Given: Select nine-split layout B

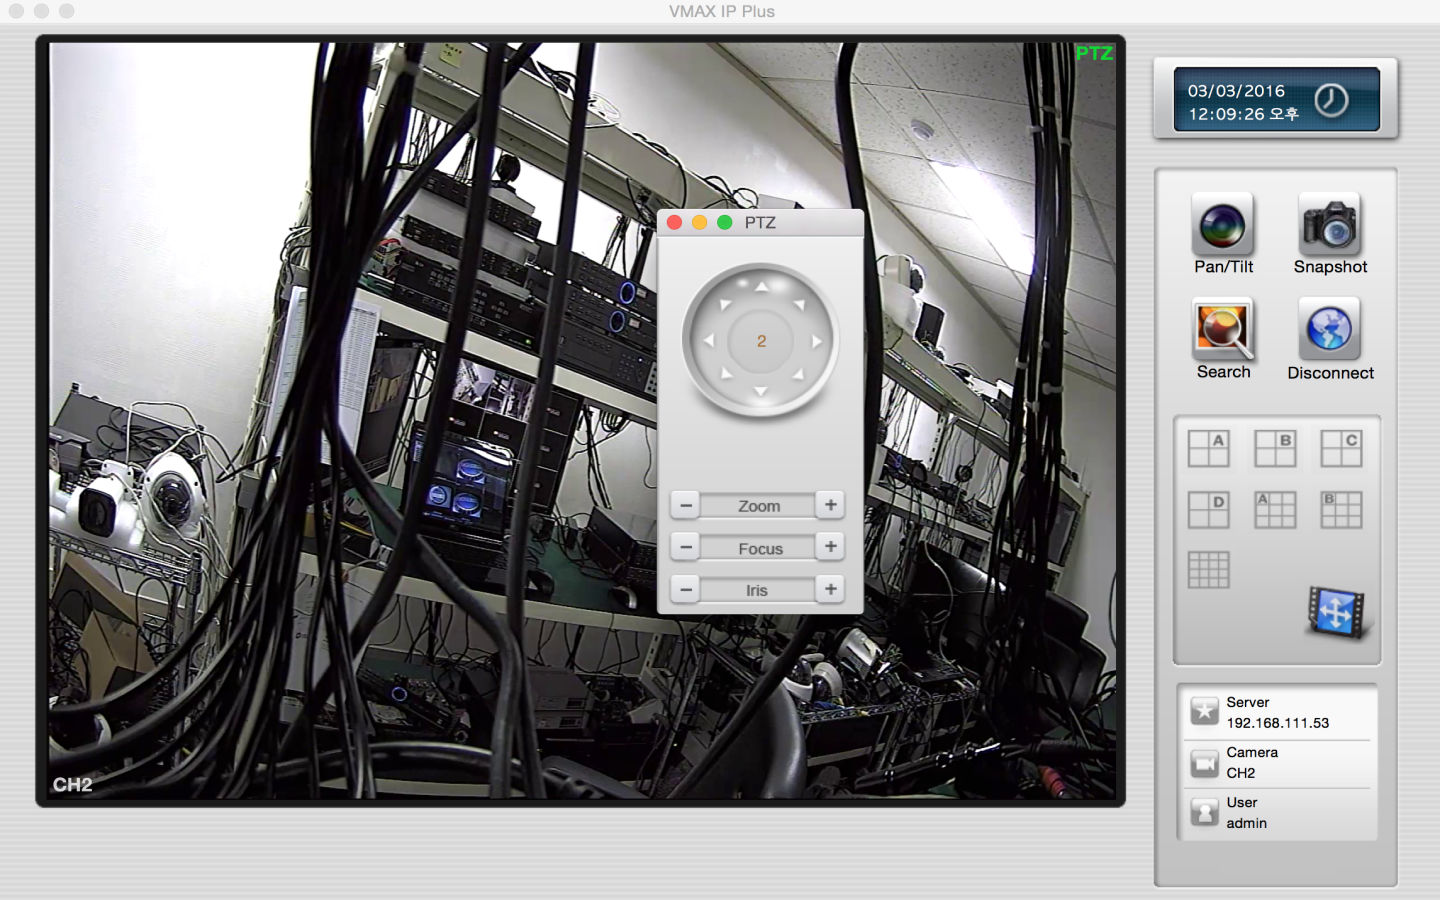Looking at the screenshot, I should coord(1341,509).
